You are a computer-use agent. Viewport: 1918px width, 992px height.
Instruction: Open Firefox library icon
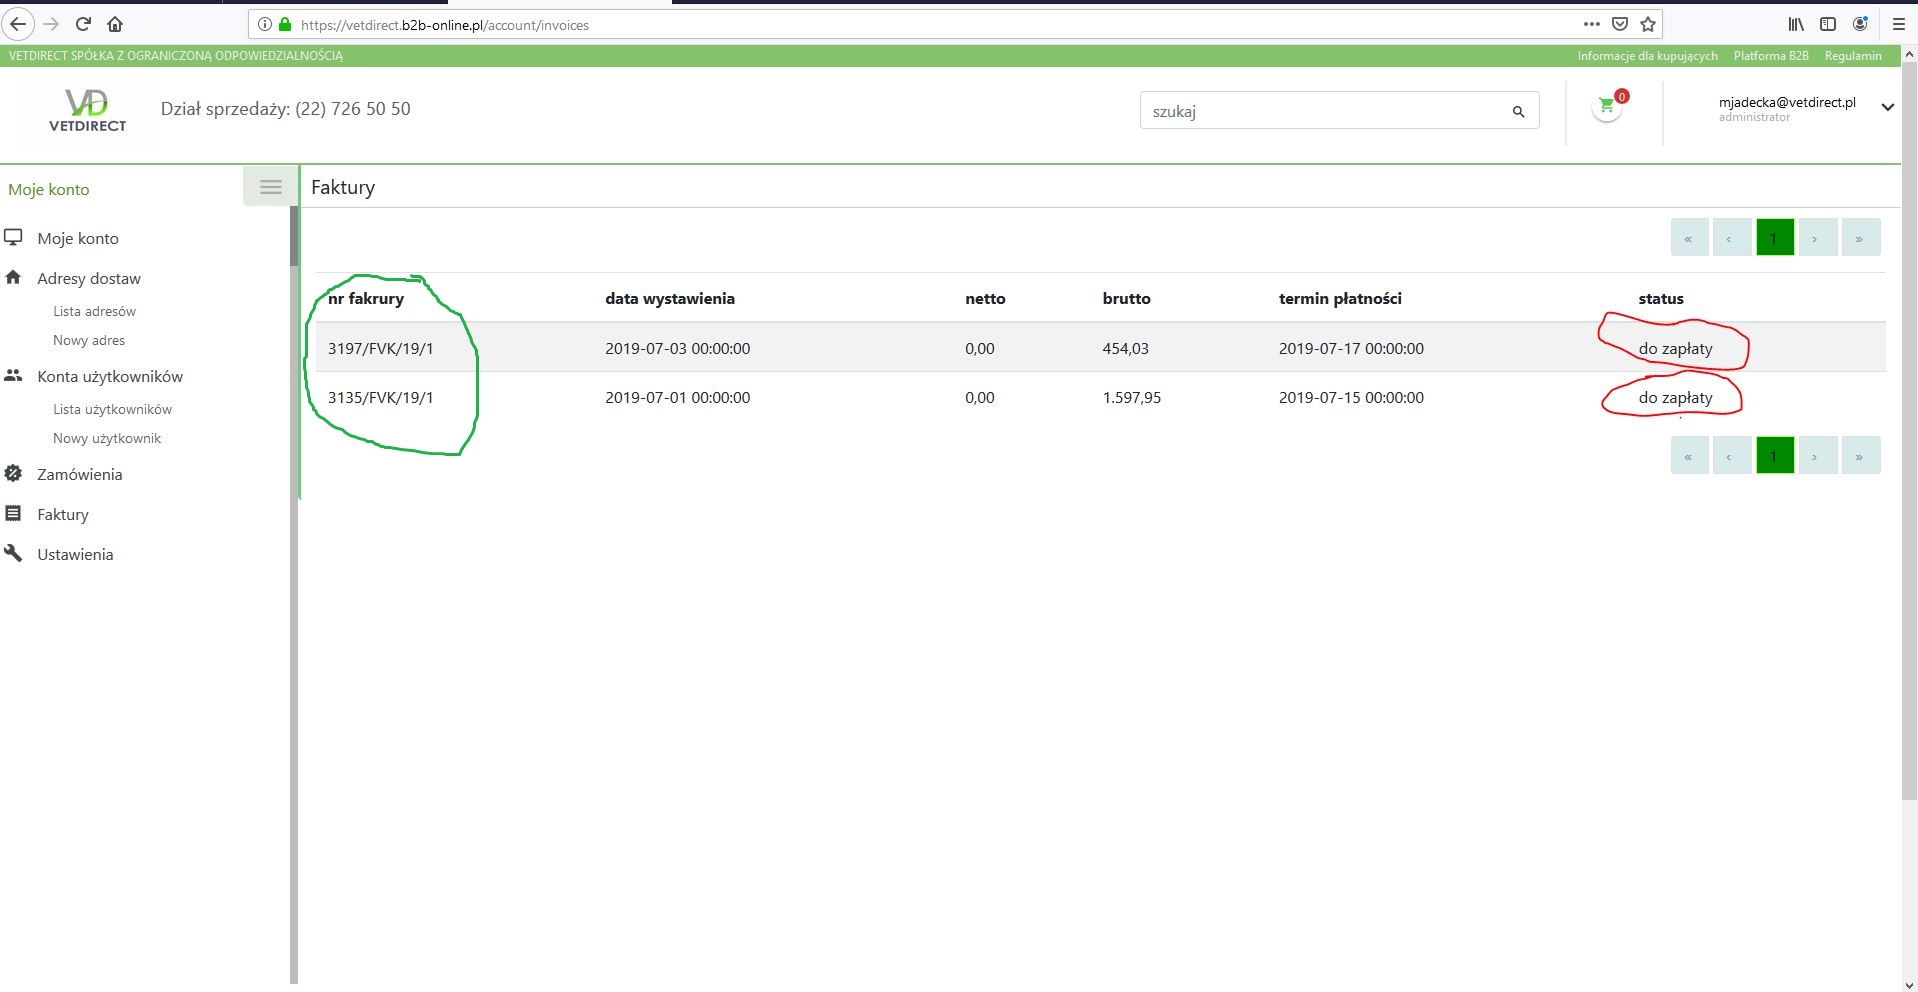tap(1796, 24)
